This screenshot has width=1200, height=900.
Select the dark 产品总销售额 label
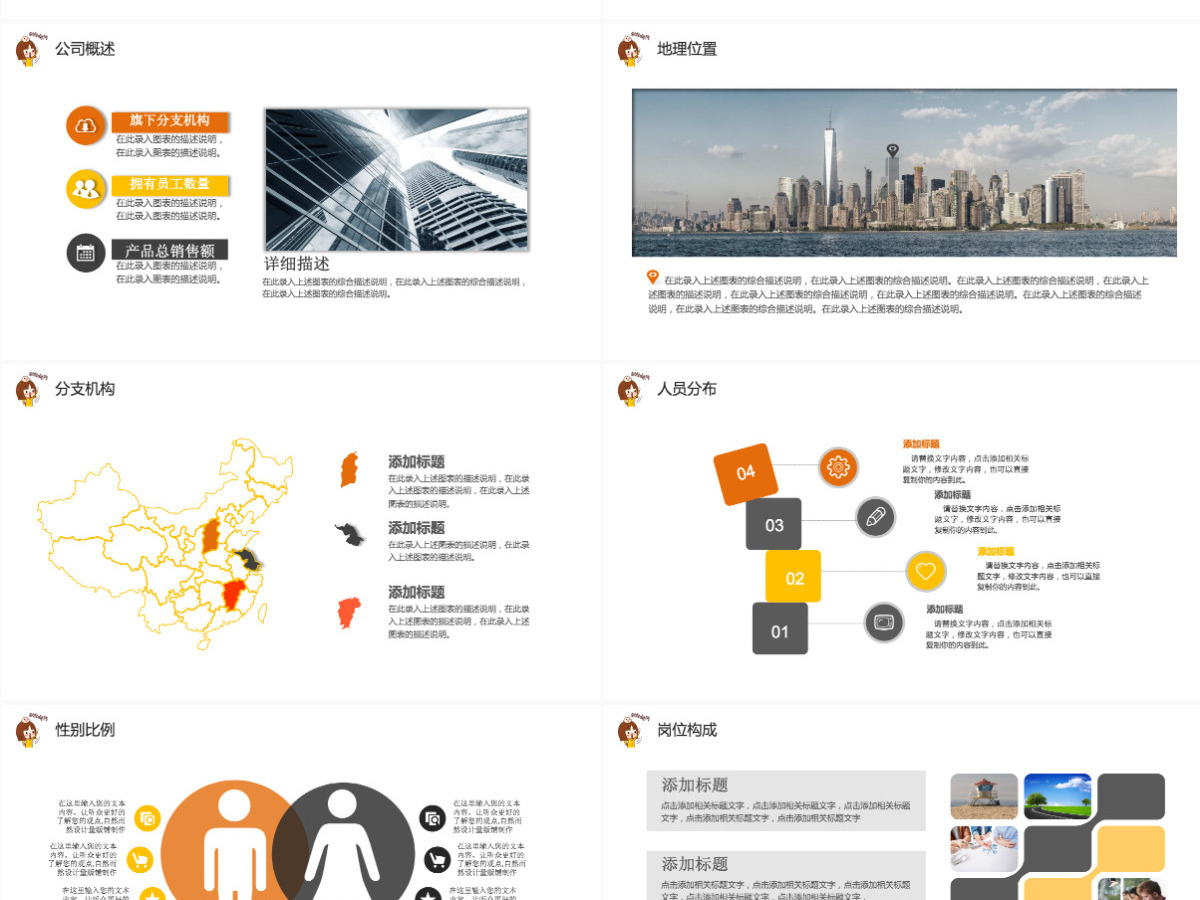pos(170,250)
